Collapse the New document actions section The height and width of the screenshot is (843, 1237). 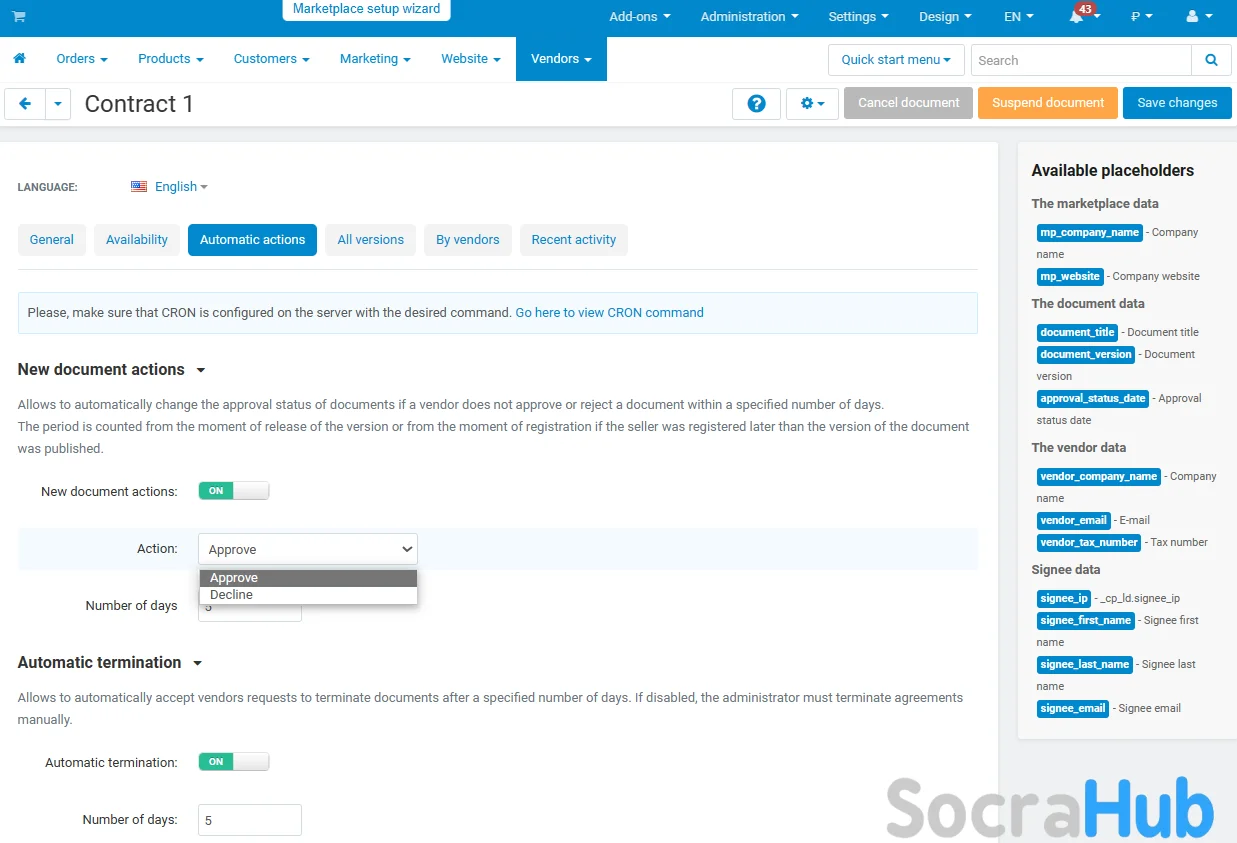(x=111, y=370)
